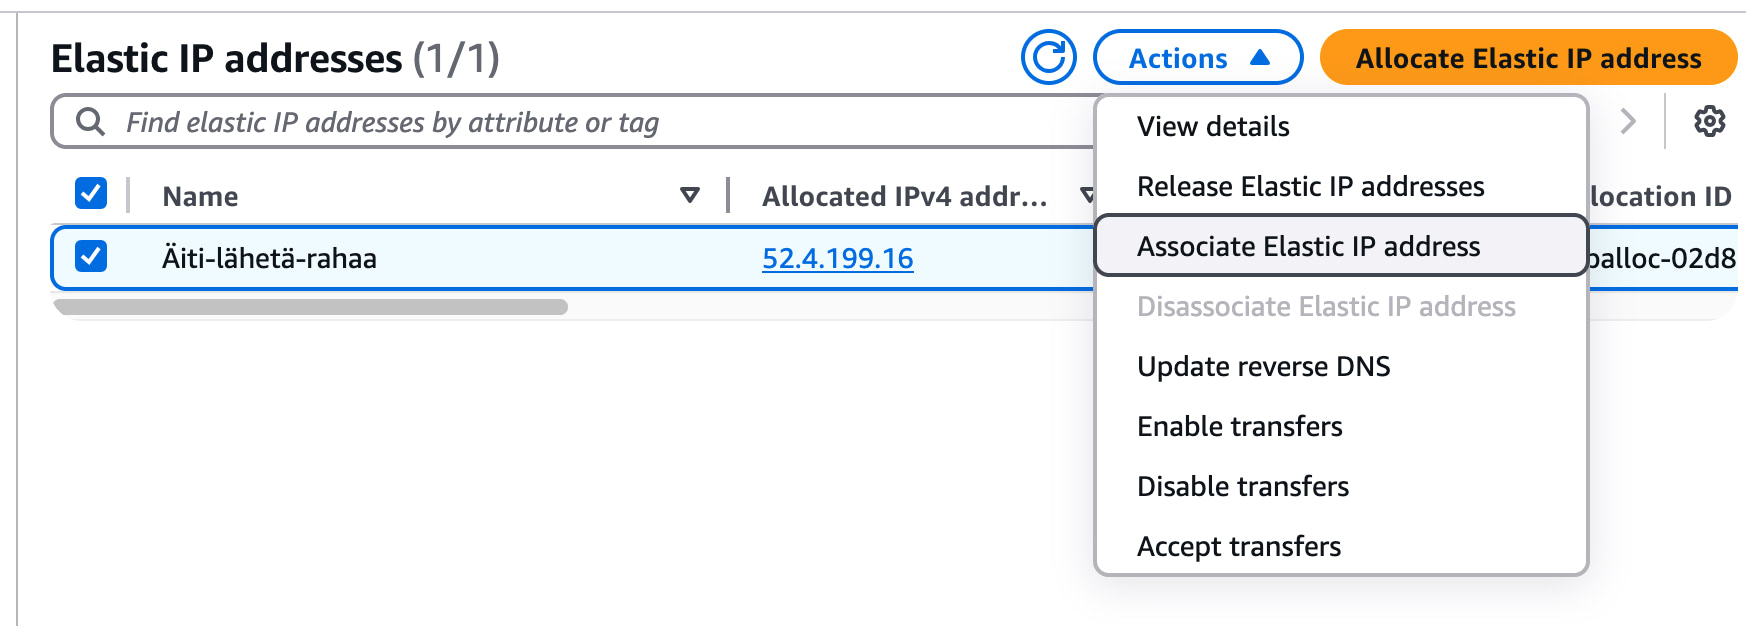Screen dimensions: 1746x626
Task: Sort by the Name column arrow
Action: [689, 195]
